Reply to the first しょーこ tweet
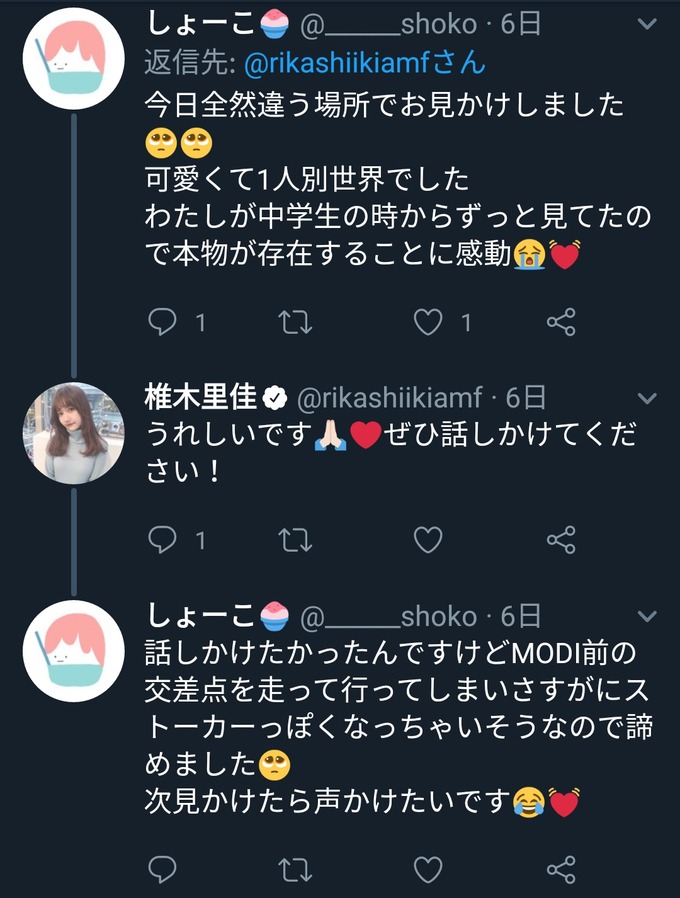This screenshot has height=898, width=680. (162, 322)
